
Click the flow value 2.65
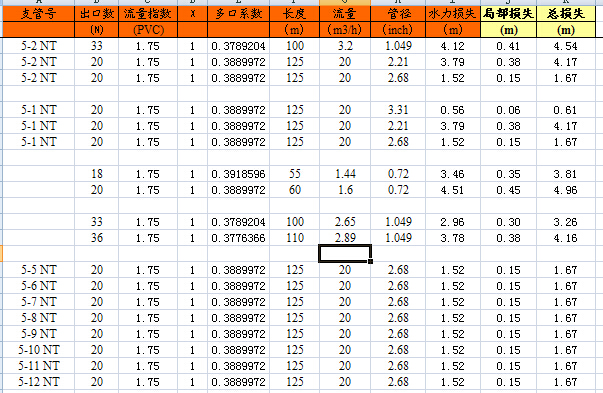[345, 222]
